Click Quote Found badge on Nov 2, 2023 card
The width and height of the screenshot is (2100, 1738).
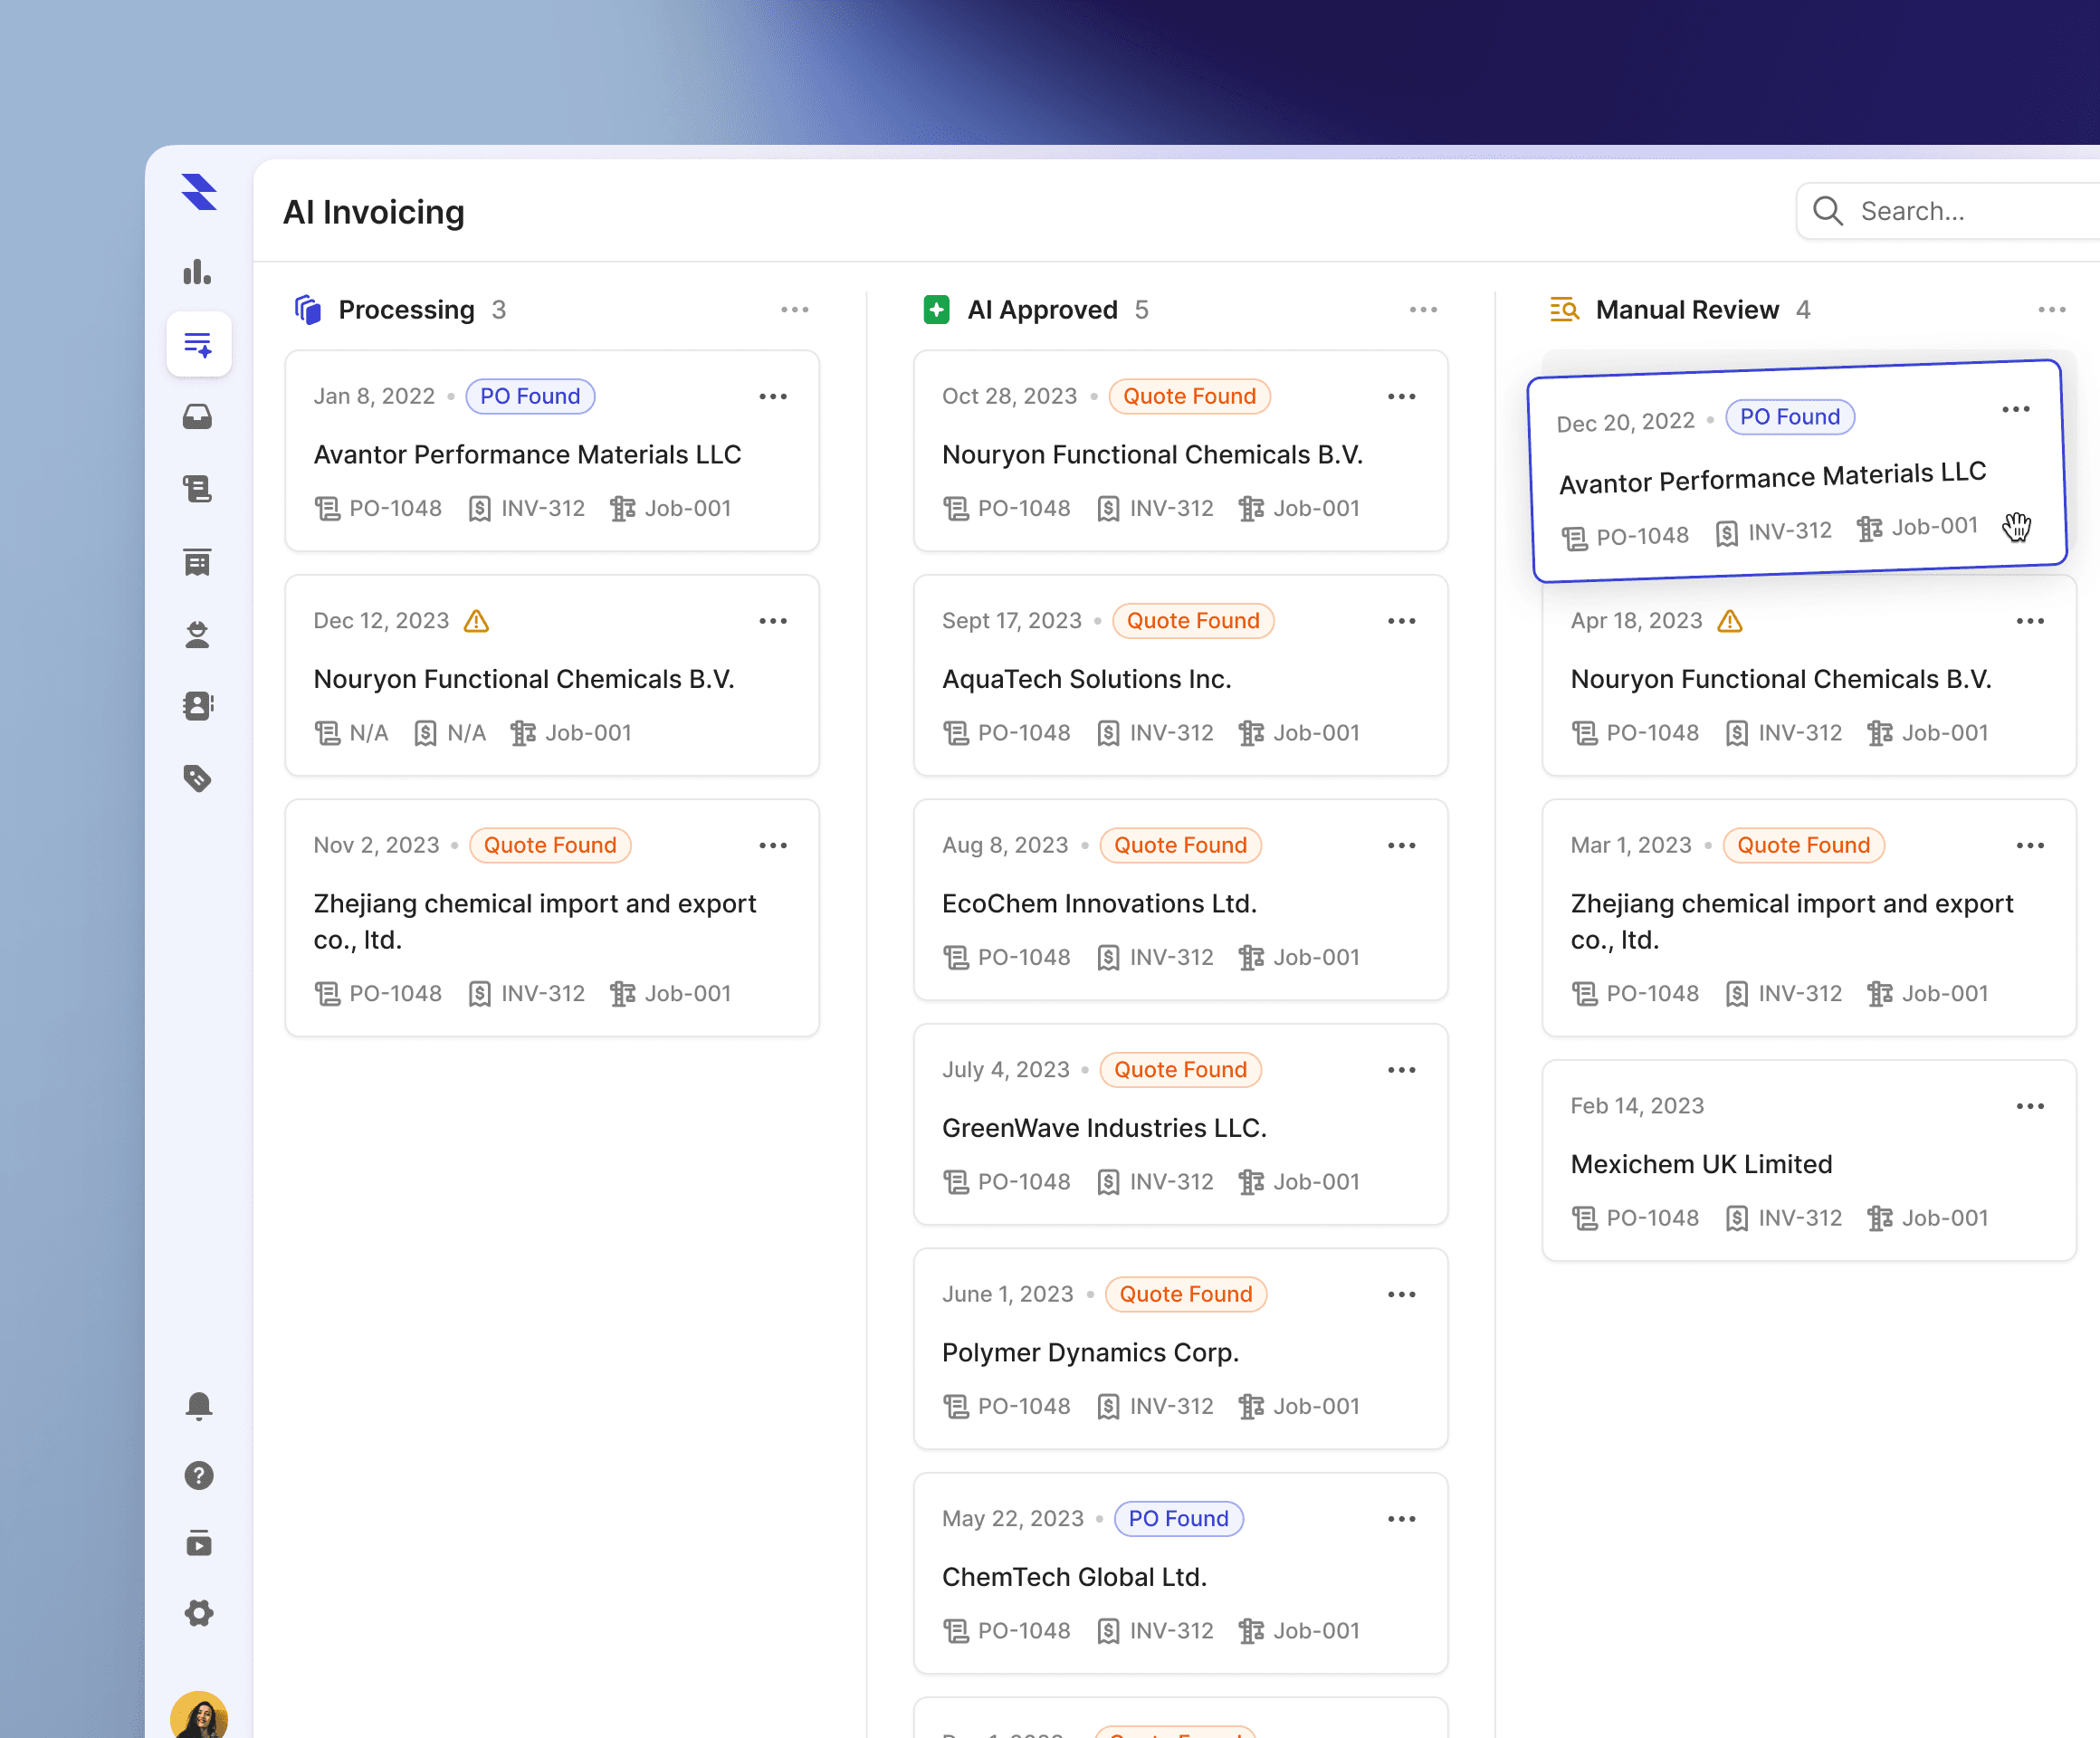coord(550,846)
